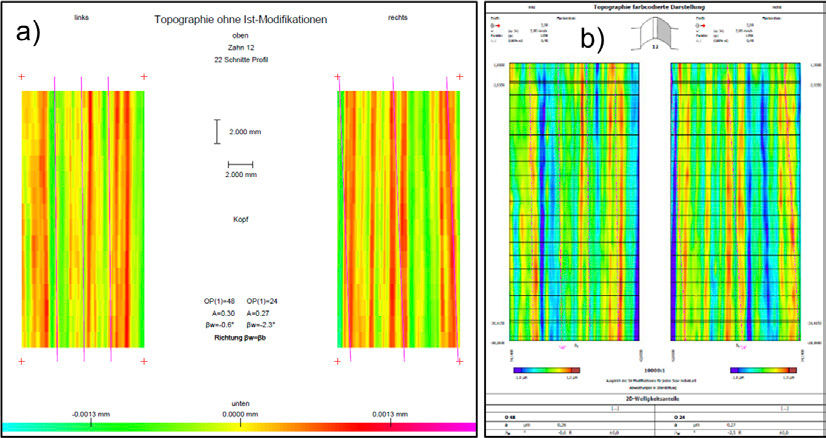Click the 'Richtung βw=βb' text
Image resolution: width=826 pixels, height=438 pixels.
point(241,336)
